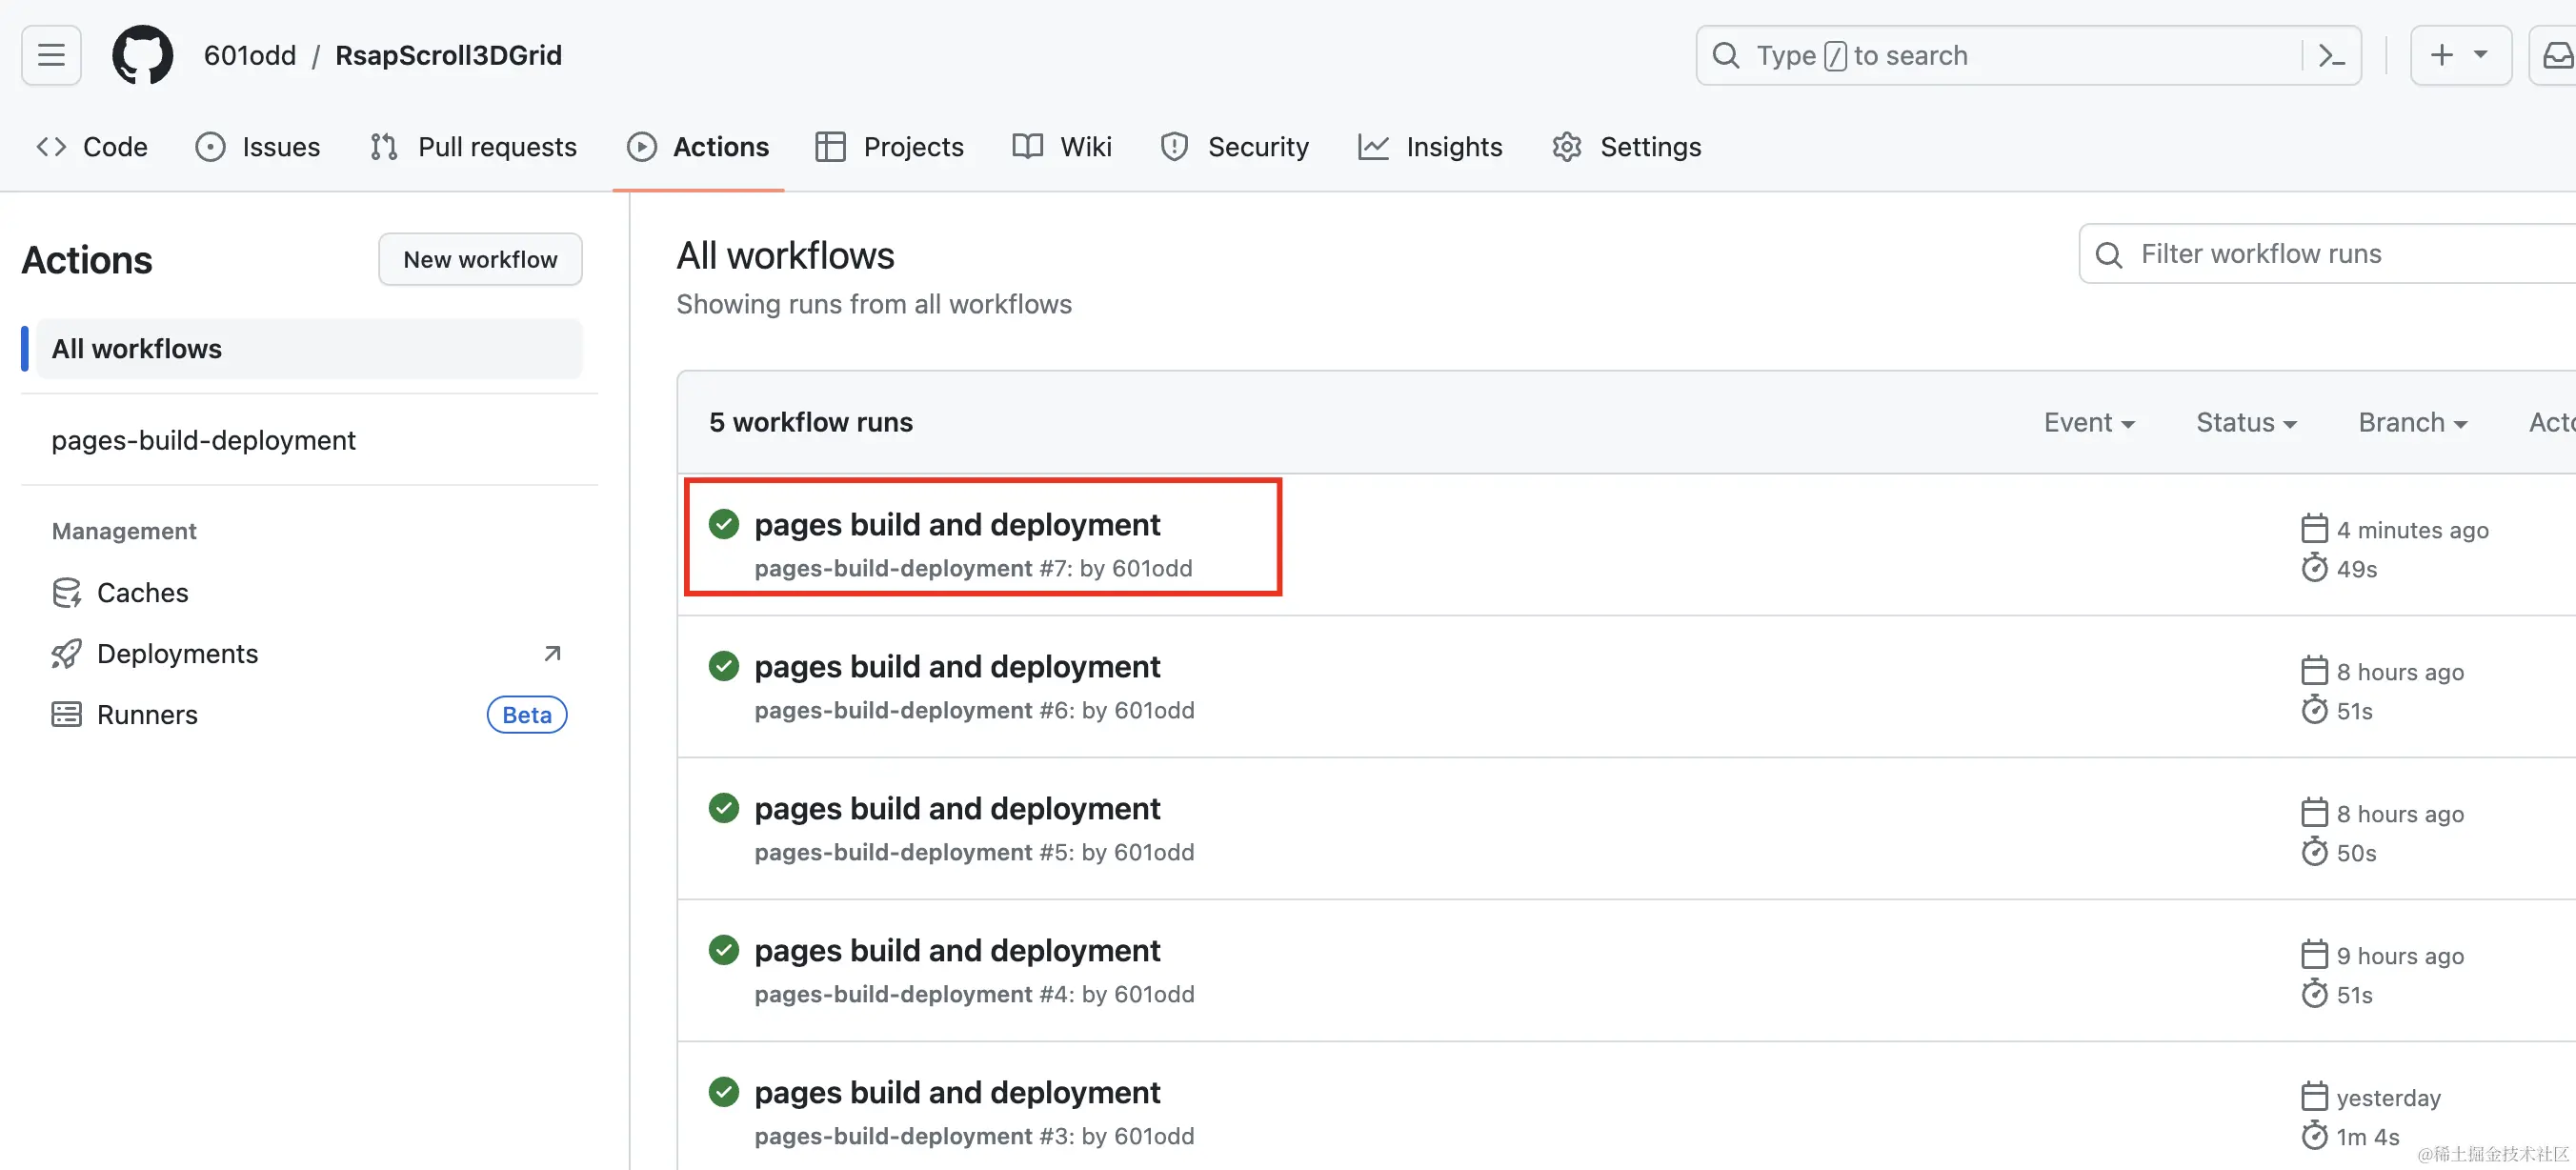Open the inbox notifications icon
This screenshot has height=1170, width=2576.
click(x=2557, y=55)
